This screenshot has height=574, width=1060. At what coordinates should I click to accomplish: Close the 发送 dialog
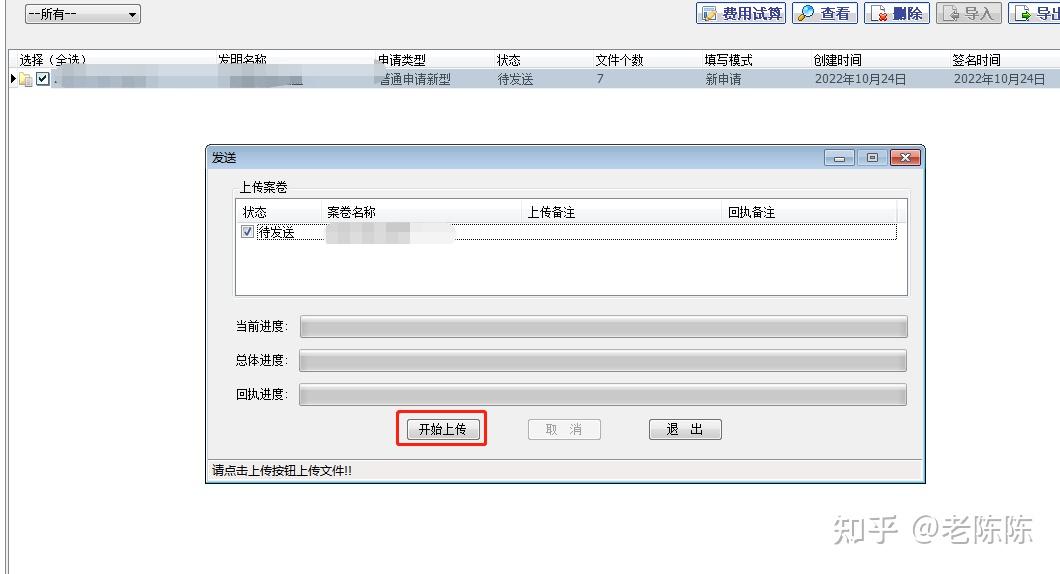(905, 158)
